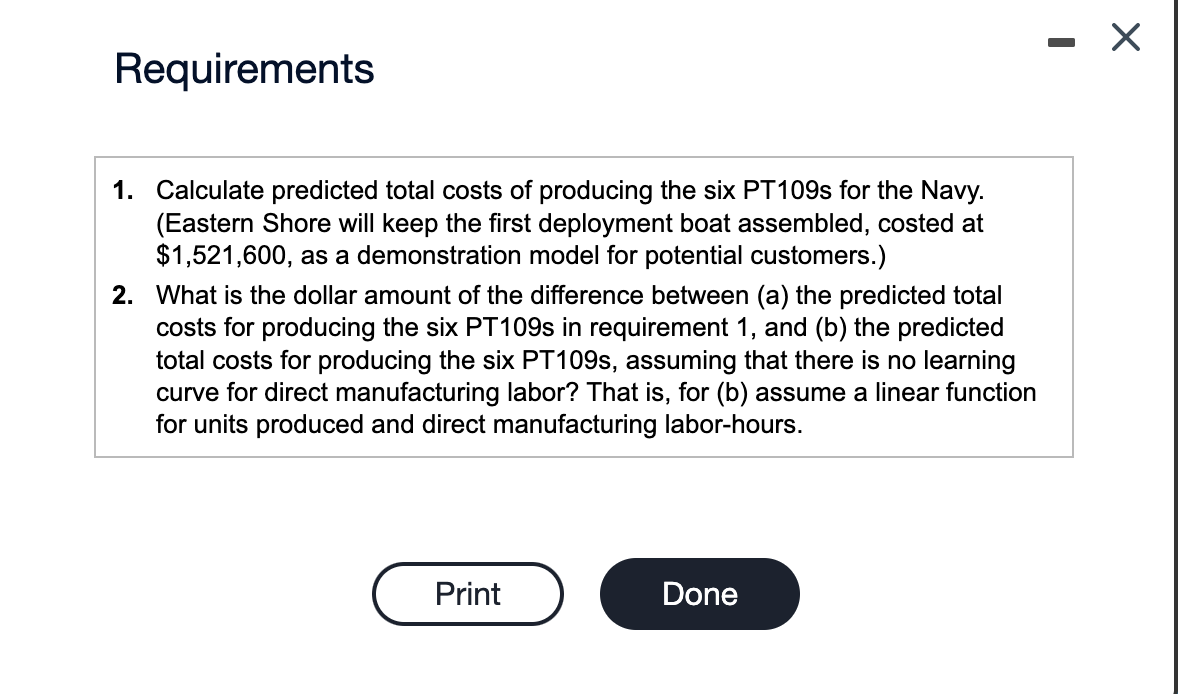1178x694 pixels.
Task: Click the Print button
Action: tap(467, 593)
